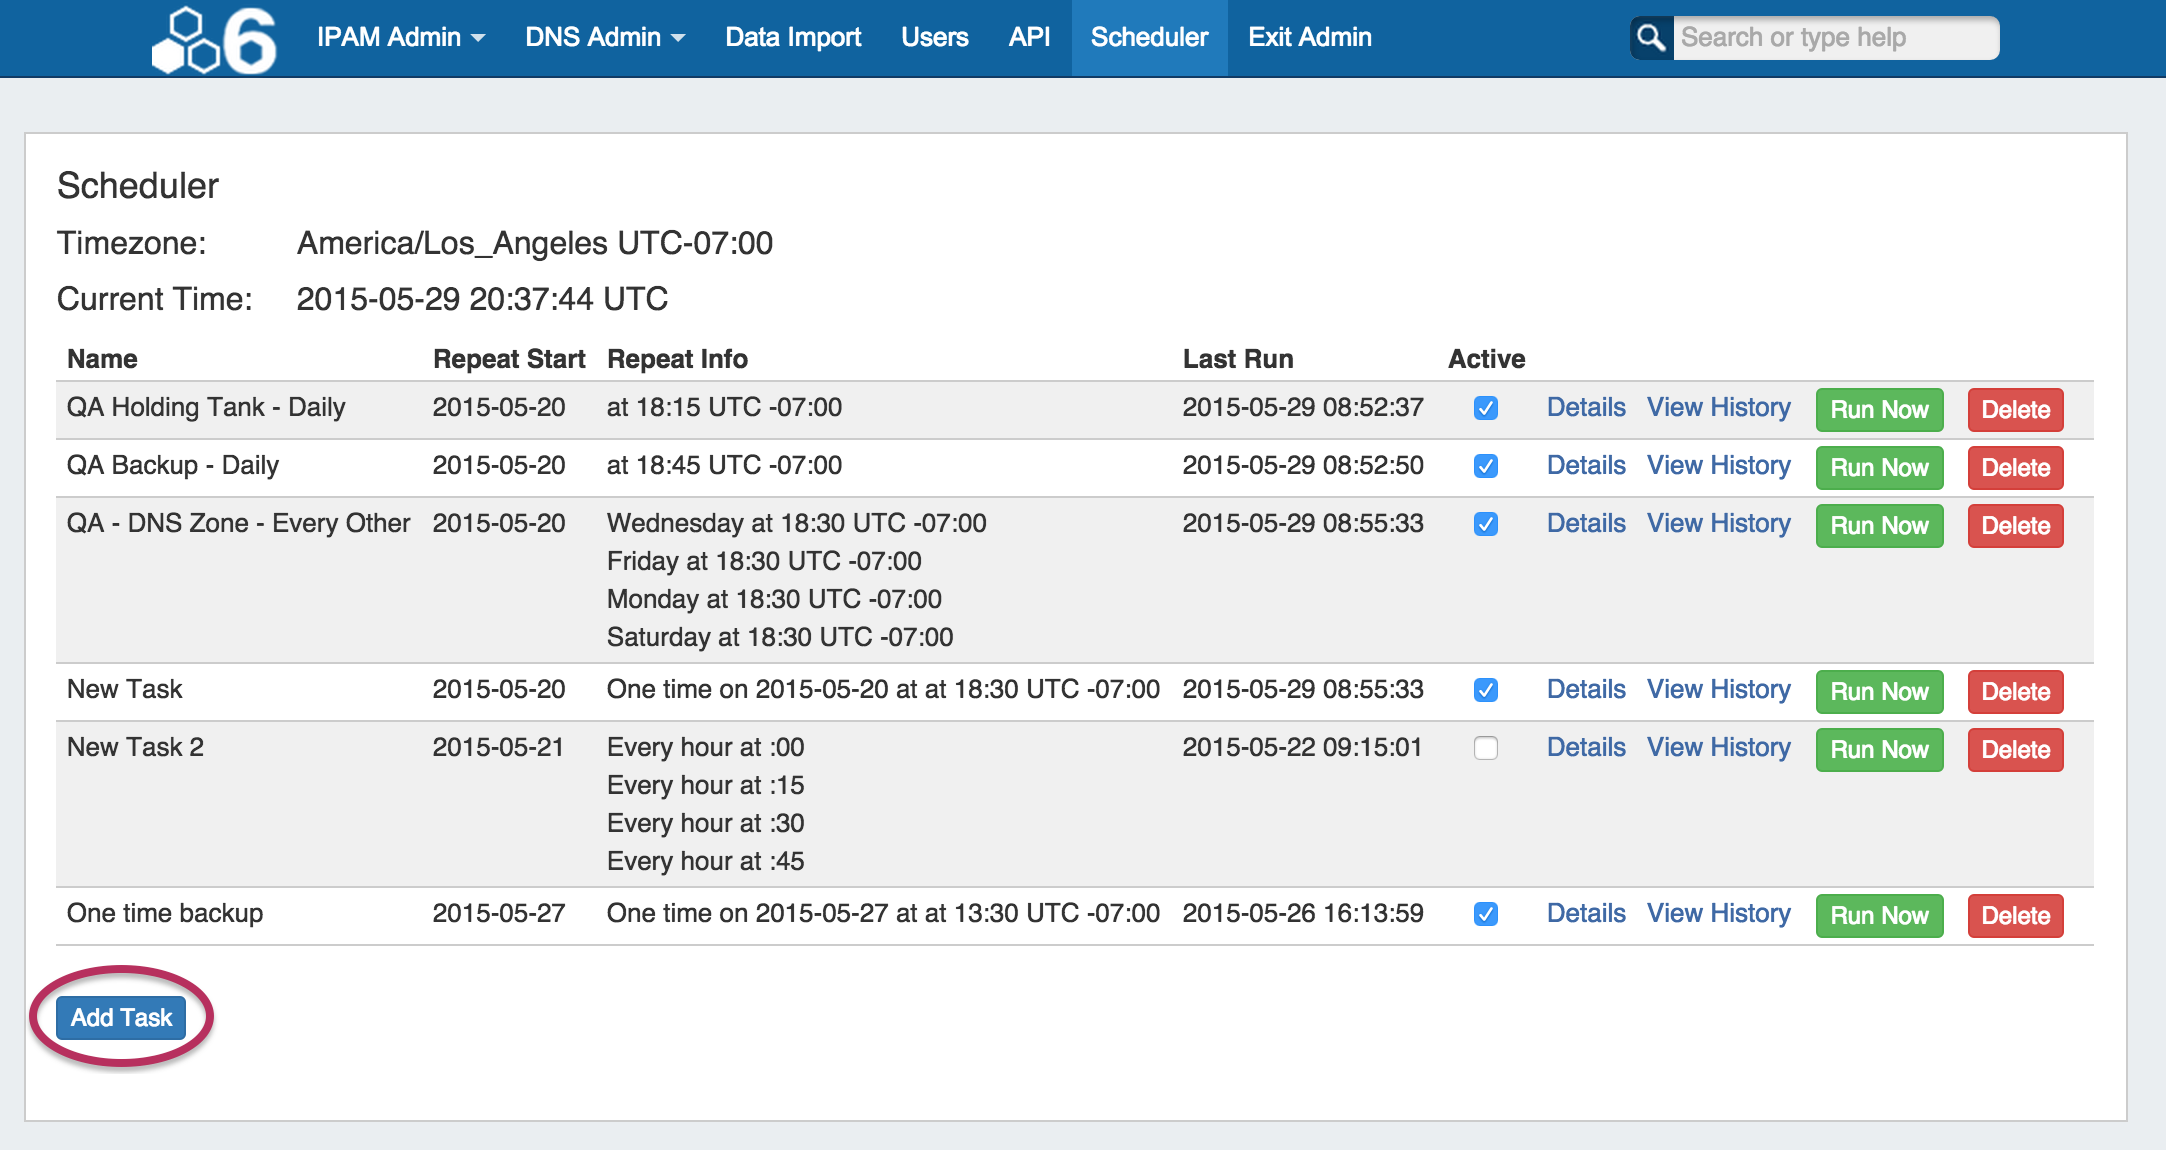Run Now for QA Holding Tank - Daily

[1879, 409]
